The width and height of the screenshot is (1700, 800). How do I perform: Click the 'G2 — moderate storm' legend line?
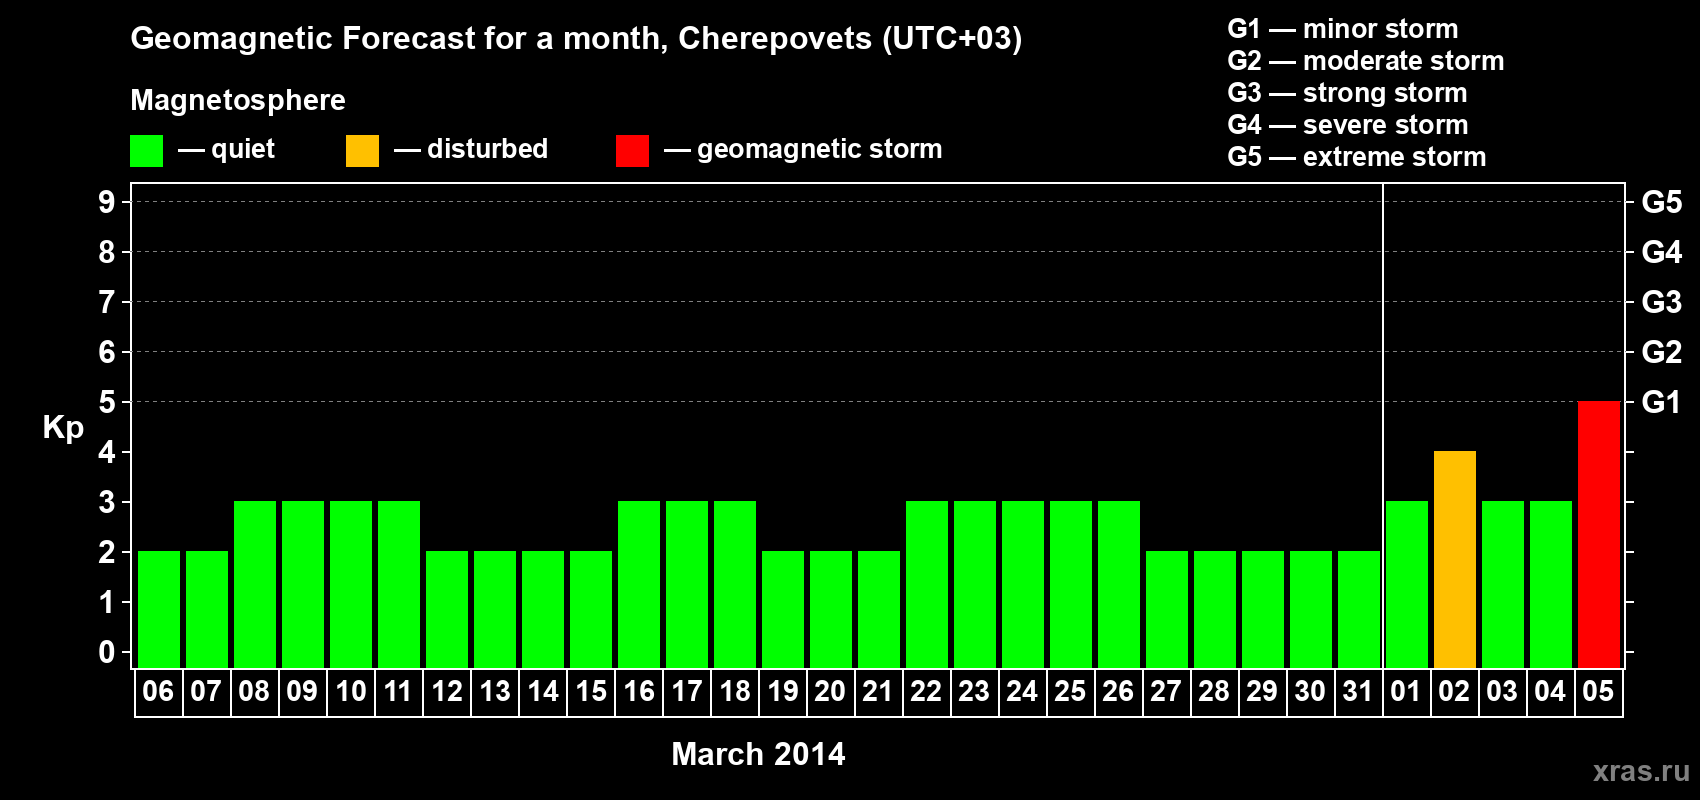click(x=1366, y=61)
